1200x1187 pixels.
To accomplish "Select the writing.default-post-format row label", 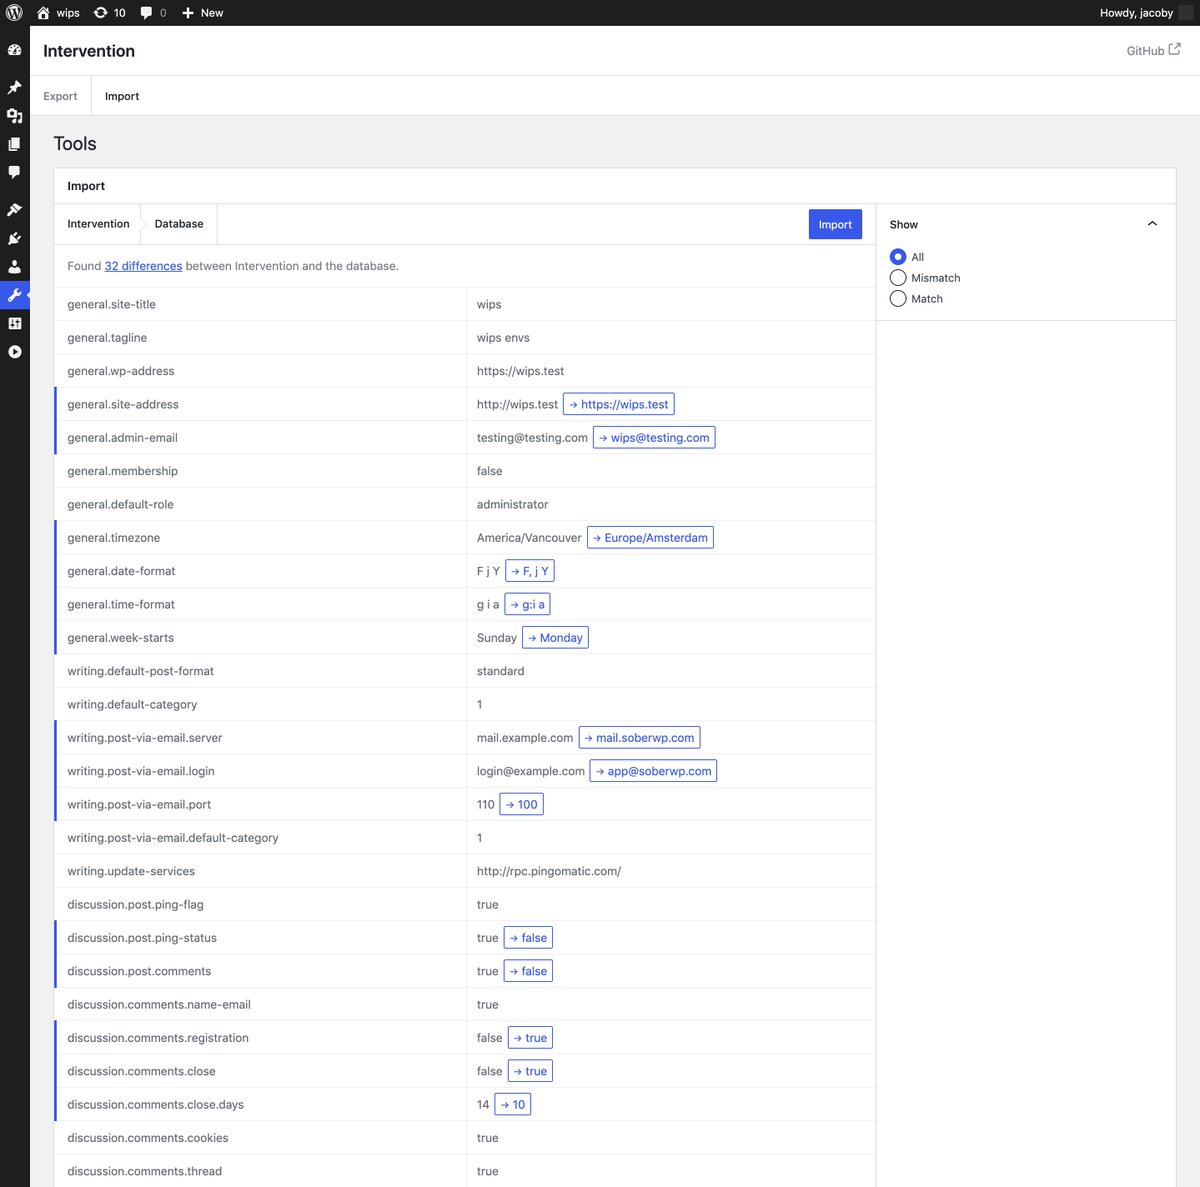I will pos(140,671).
